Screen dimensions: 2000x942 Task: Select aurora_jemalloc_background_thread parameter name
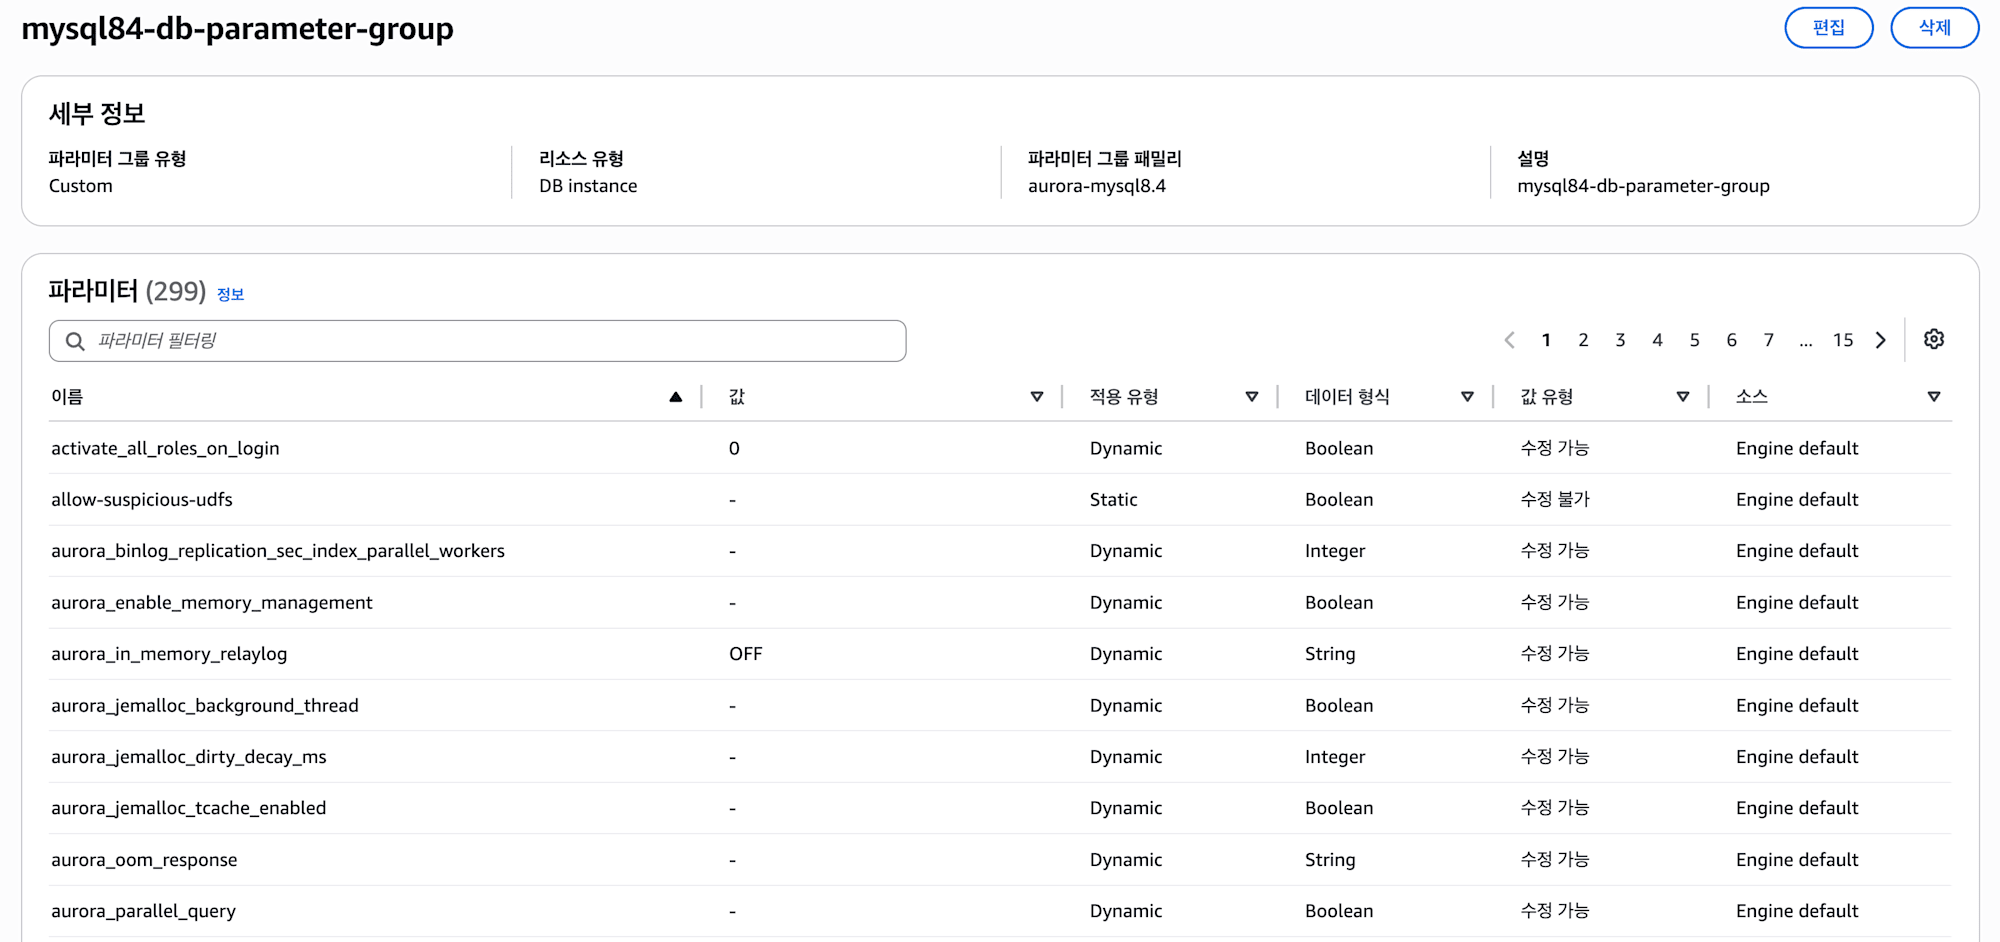205,705
